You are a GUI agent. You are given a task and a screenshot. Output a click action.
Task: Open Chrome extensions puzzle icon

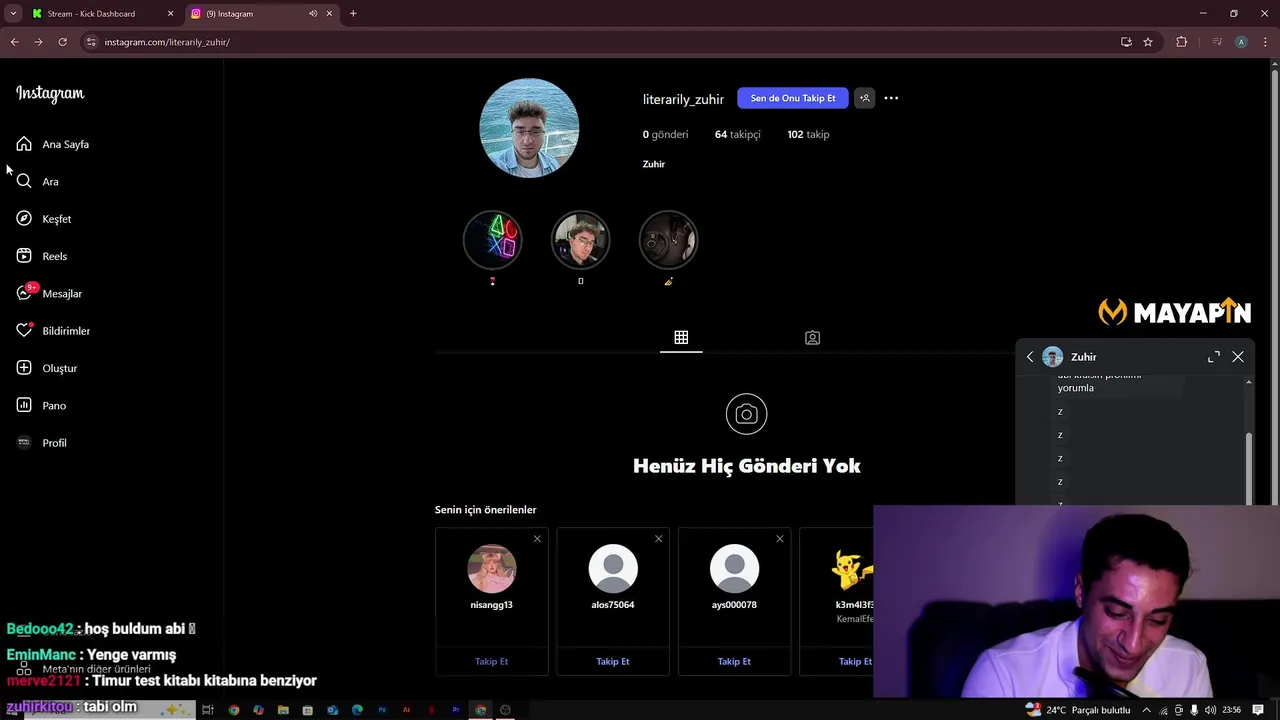click(x=1182, y=42)
